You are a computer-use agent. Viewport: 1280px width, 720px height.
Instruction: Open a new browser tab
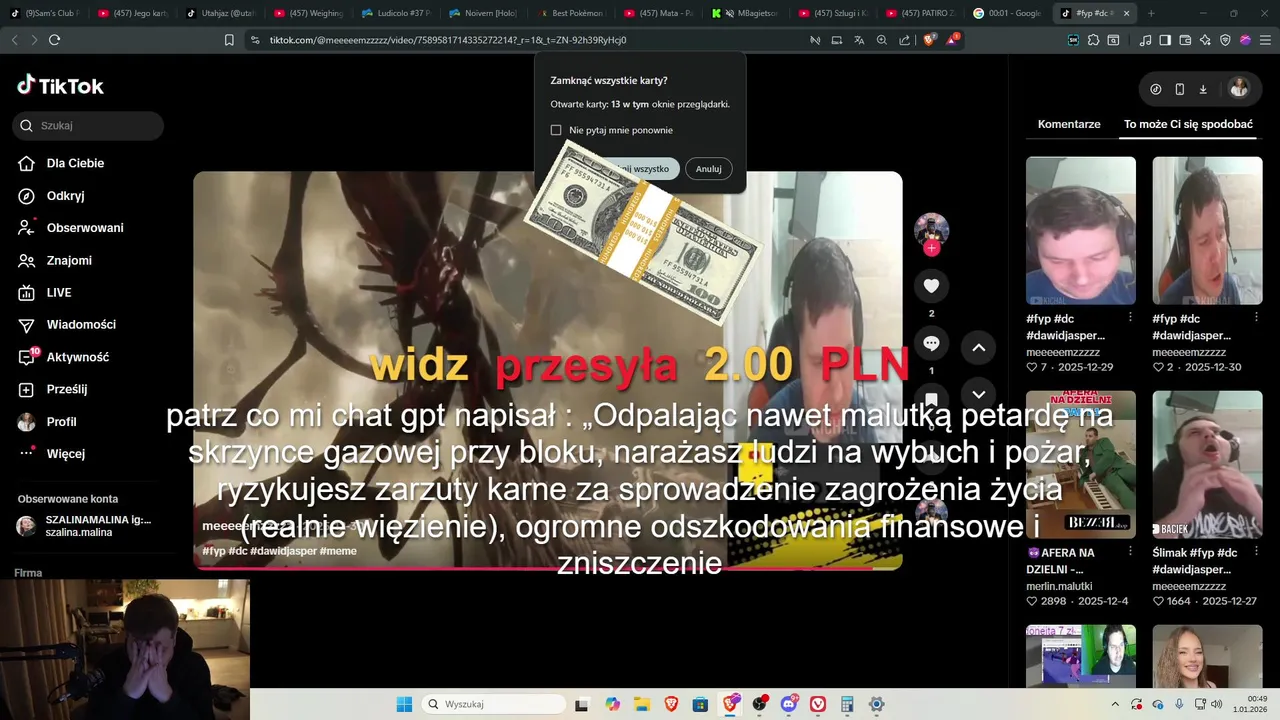click(1151, 13)
